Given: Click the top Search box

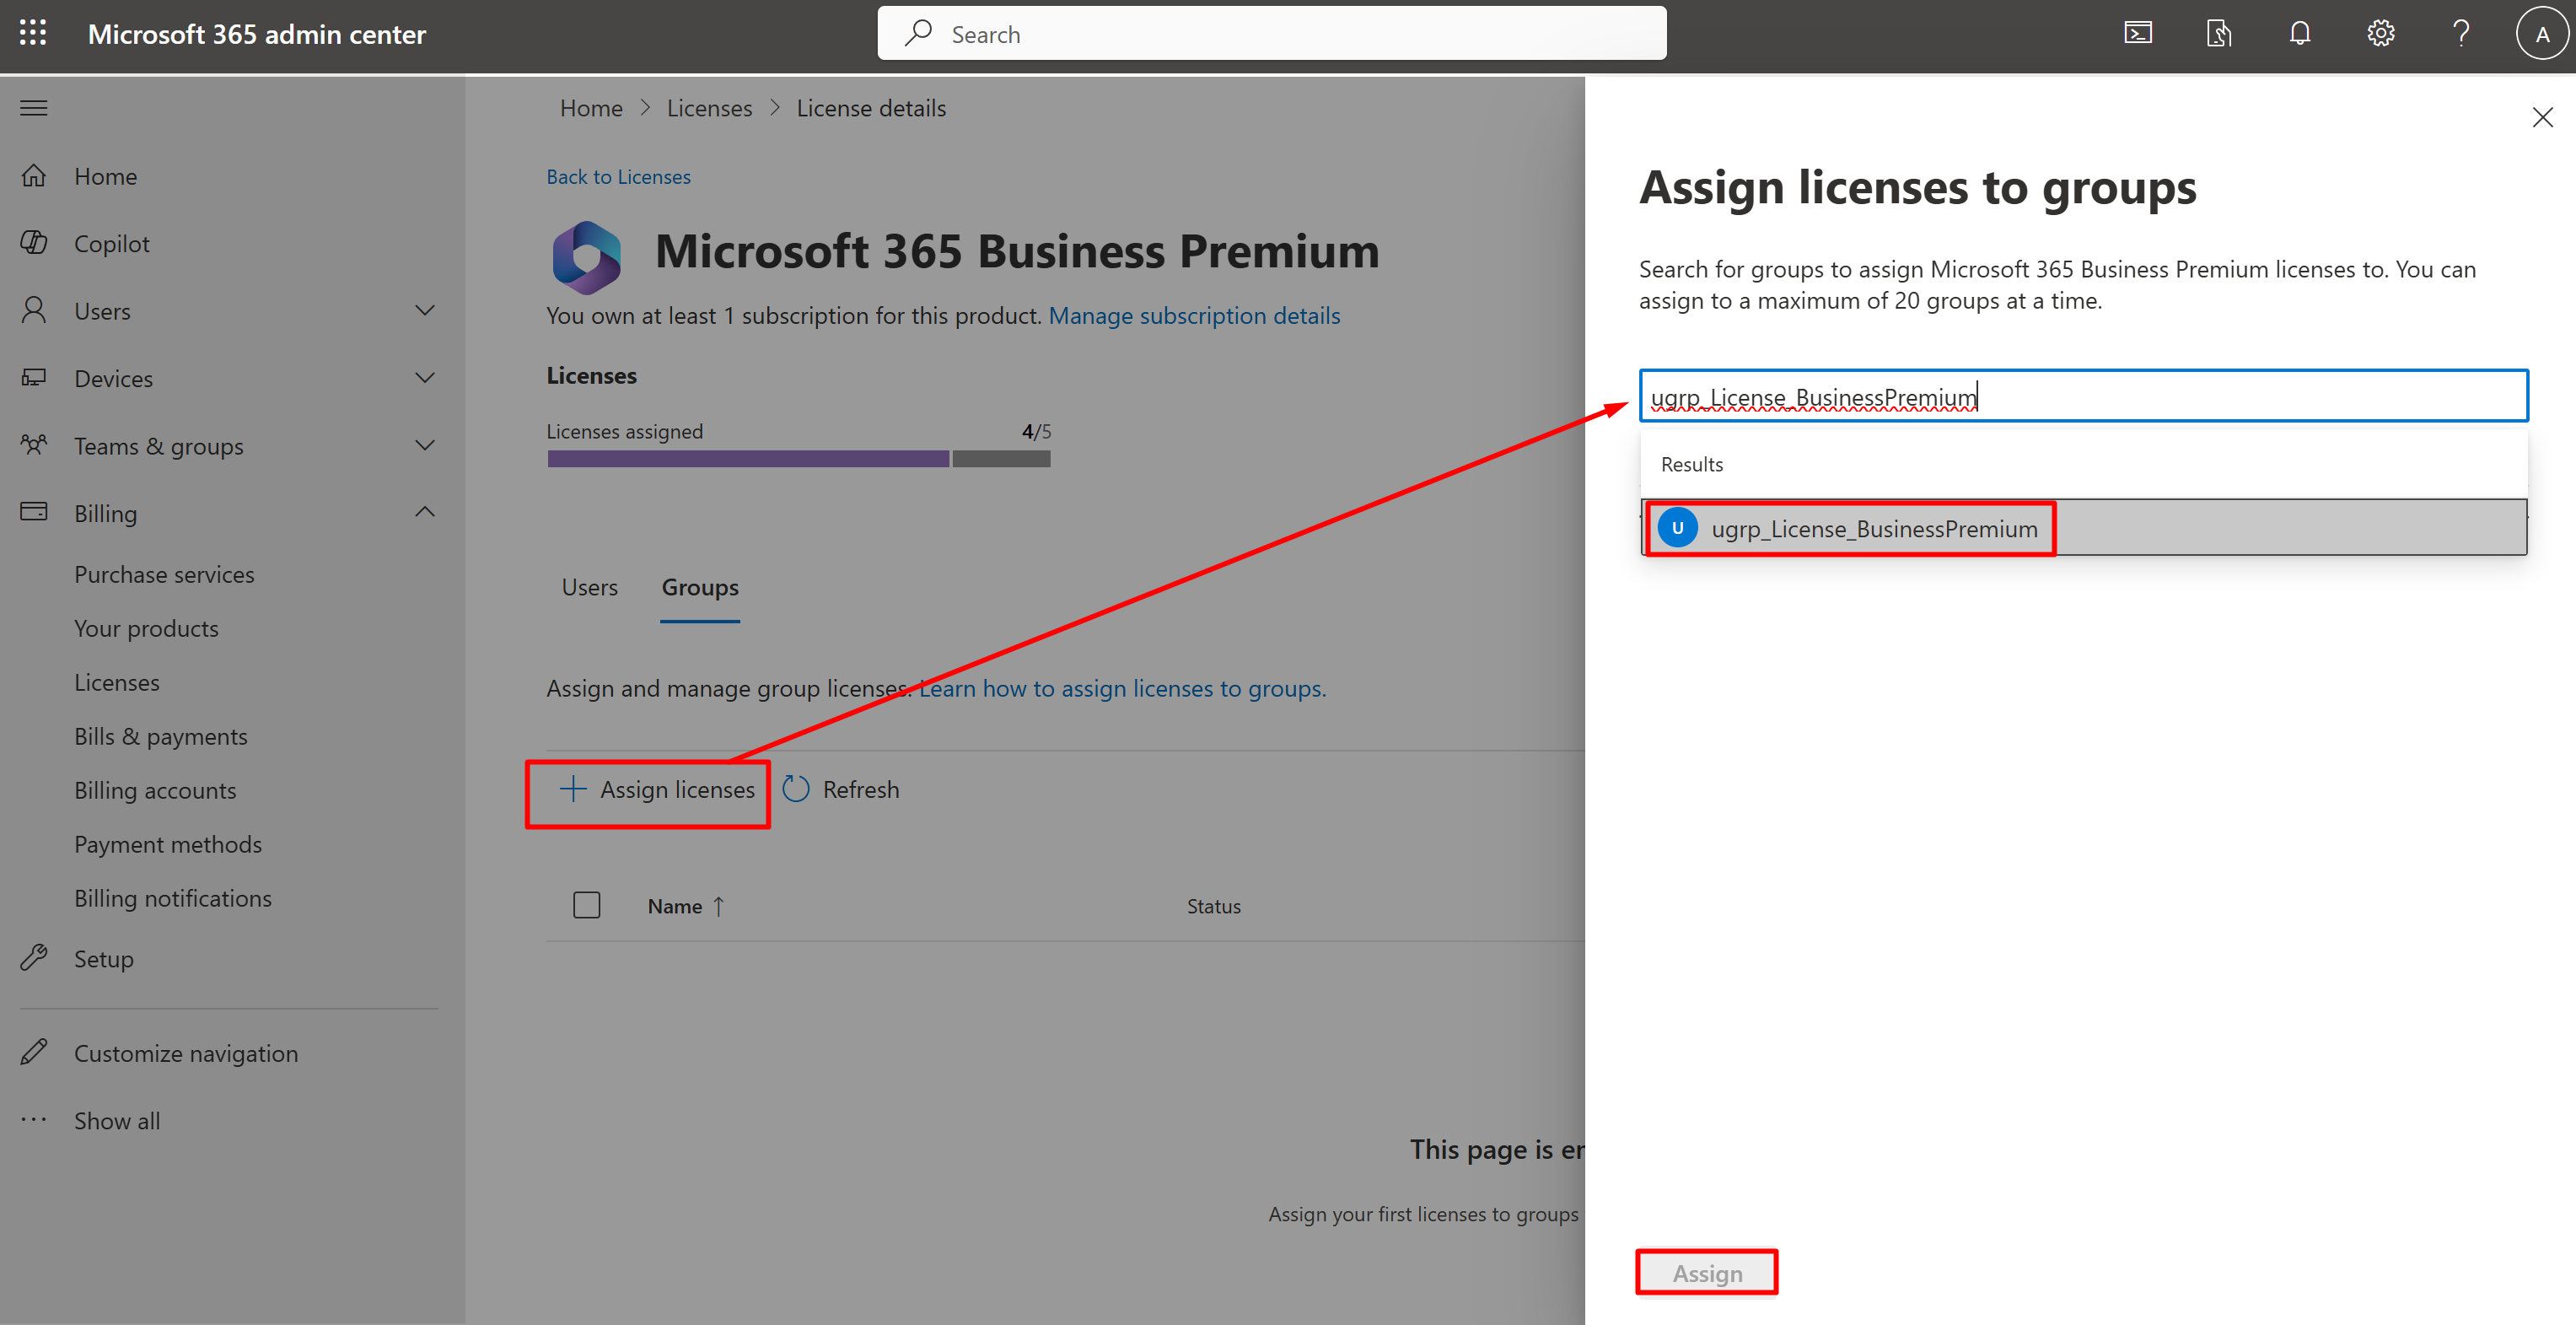Looking at the screenshot, I should 1272,33.
